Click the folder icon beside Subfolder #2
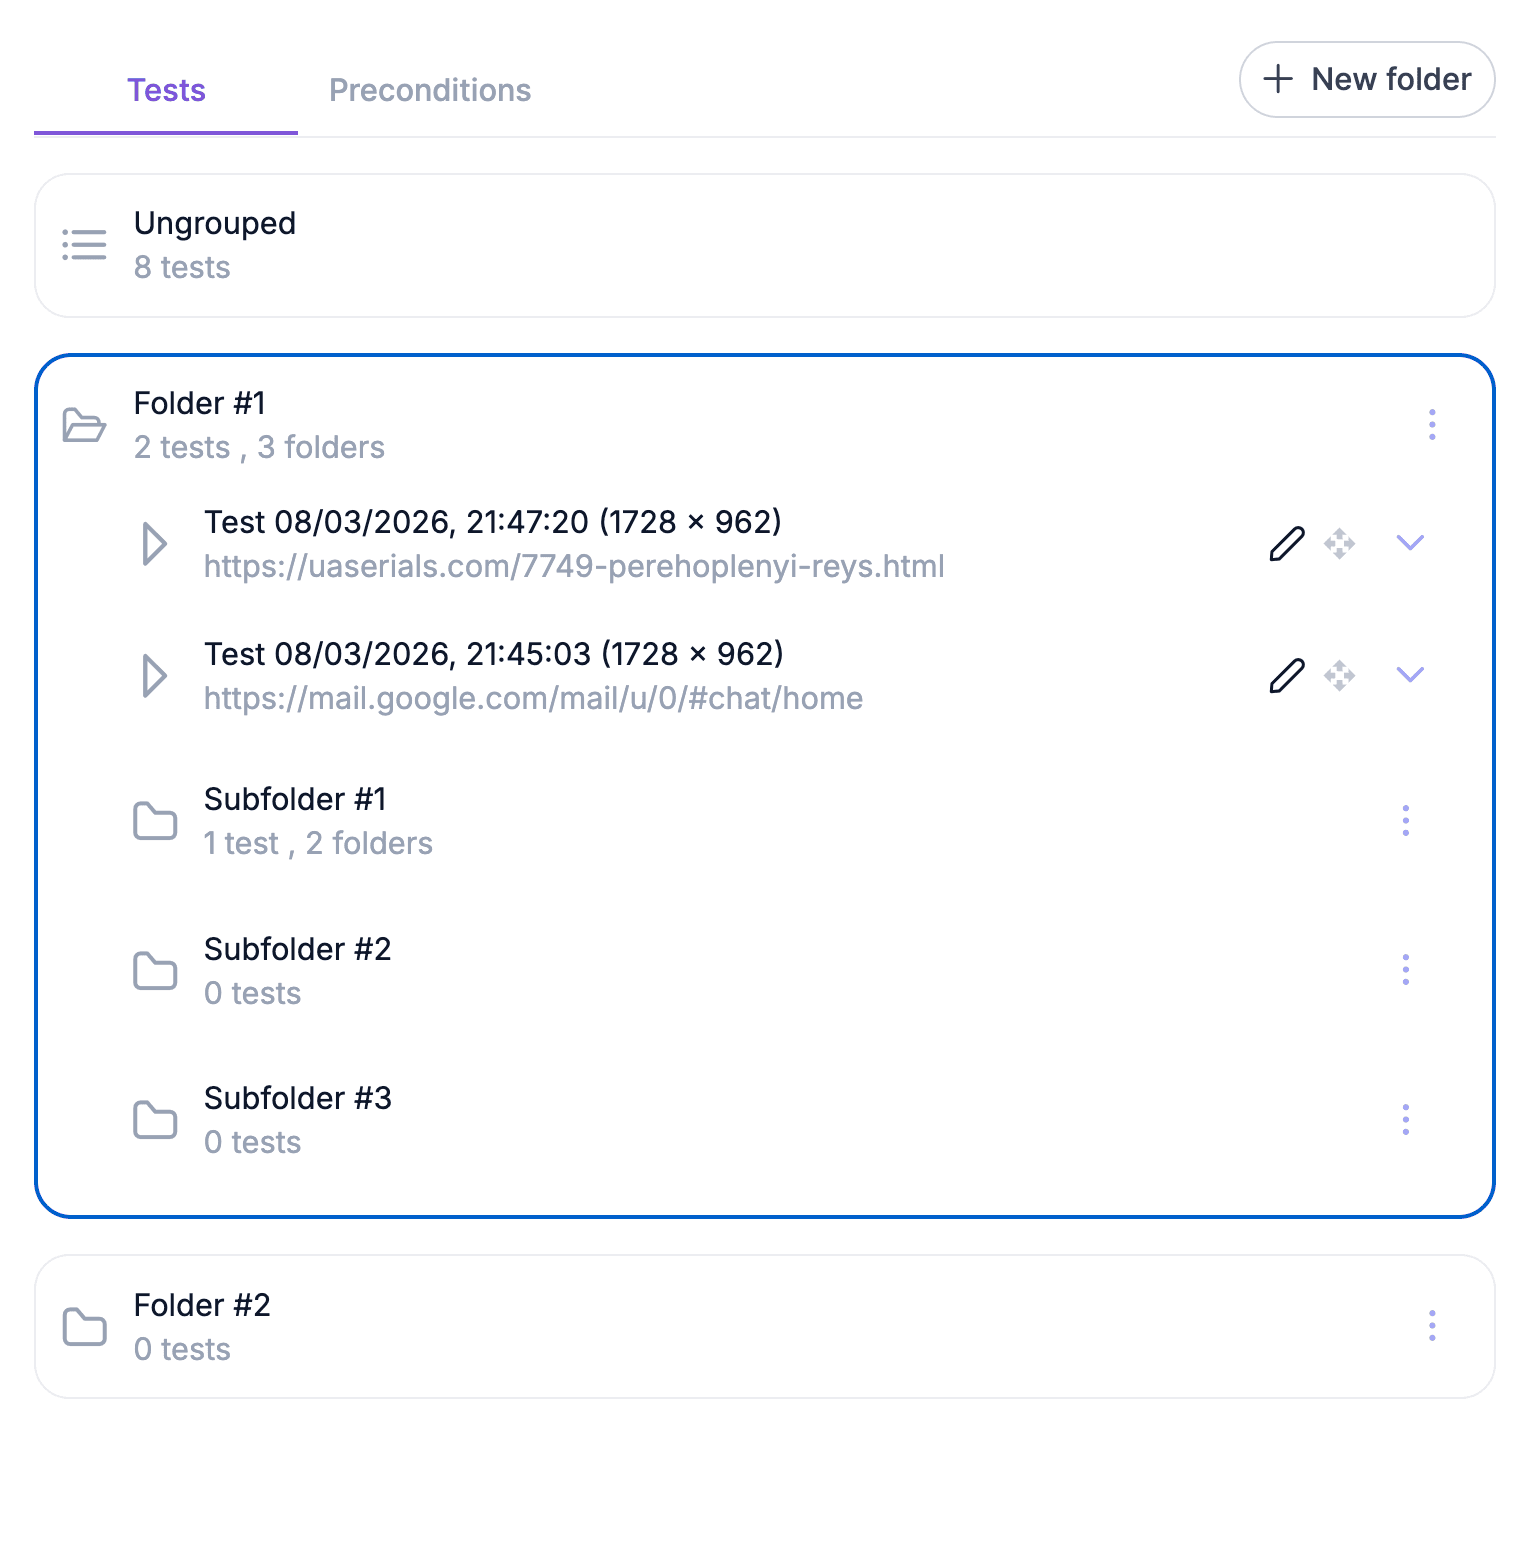Screen dimensions: 1527x1544 155,970
